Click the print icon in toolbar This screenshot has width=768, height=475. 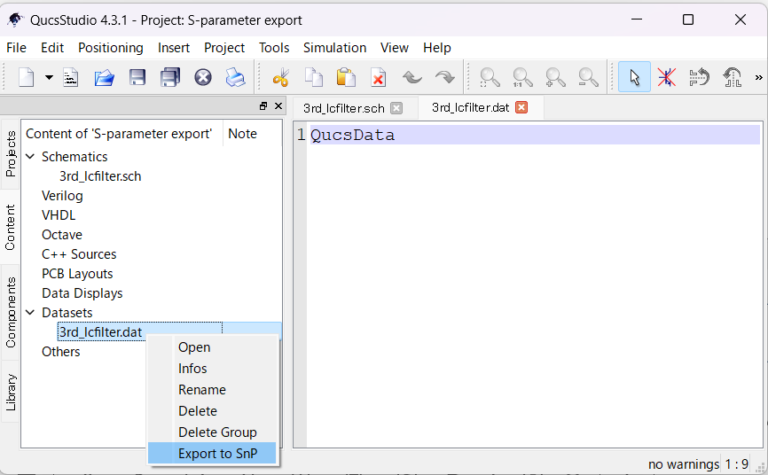(234, 77)
